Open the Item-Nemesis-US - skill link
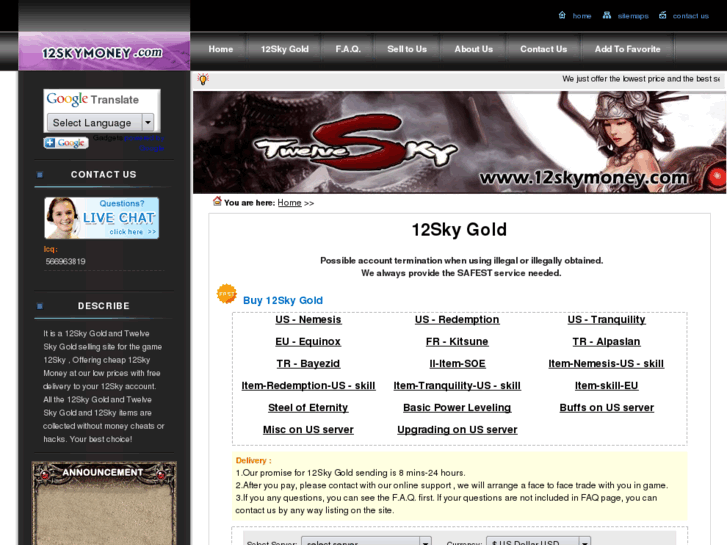Viewport: 727px width, 545px height. coord(606,364)
